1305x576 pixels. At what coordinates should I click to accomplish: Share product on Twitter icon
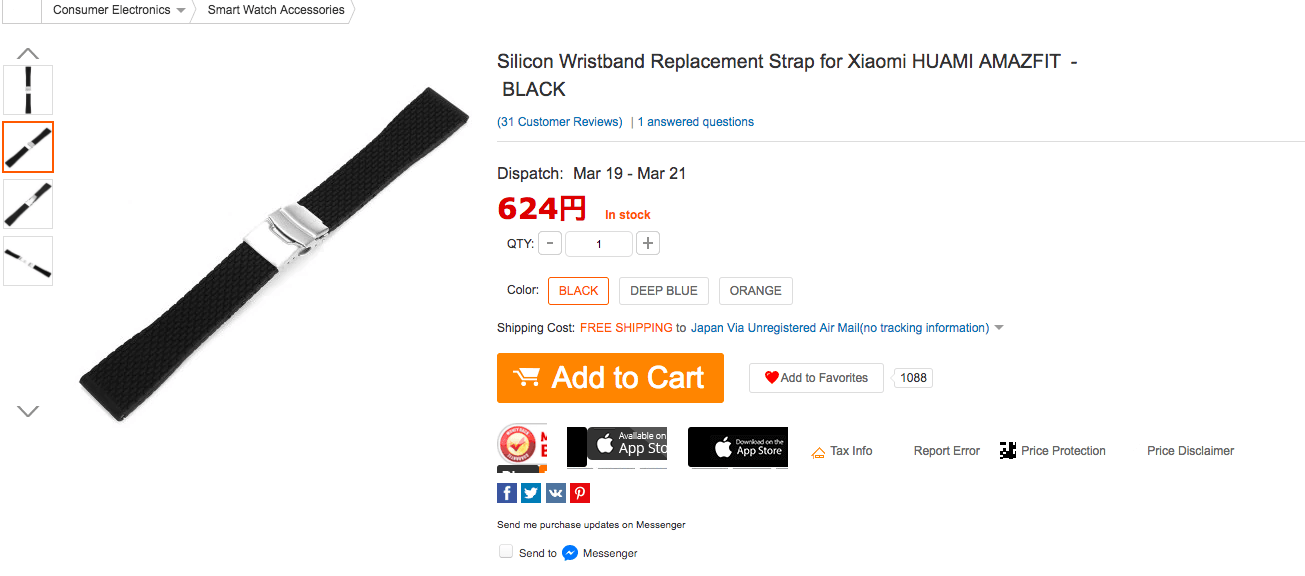pyautogui.click(x=531, y=492)
